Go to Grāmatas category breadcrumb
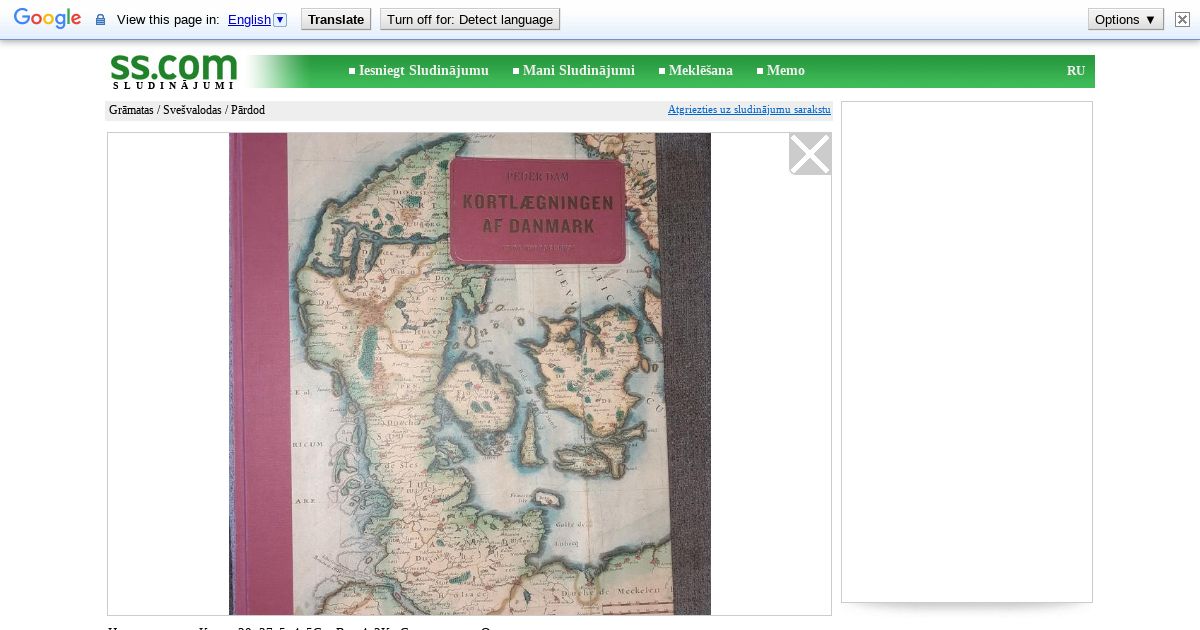 [131, 110]
